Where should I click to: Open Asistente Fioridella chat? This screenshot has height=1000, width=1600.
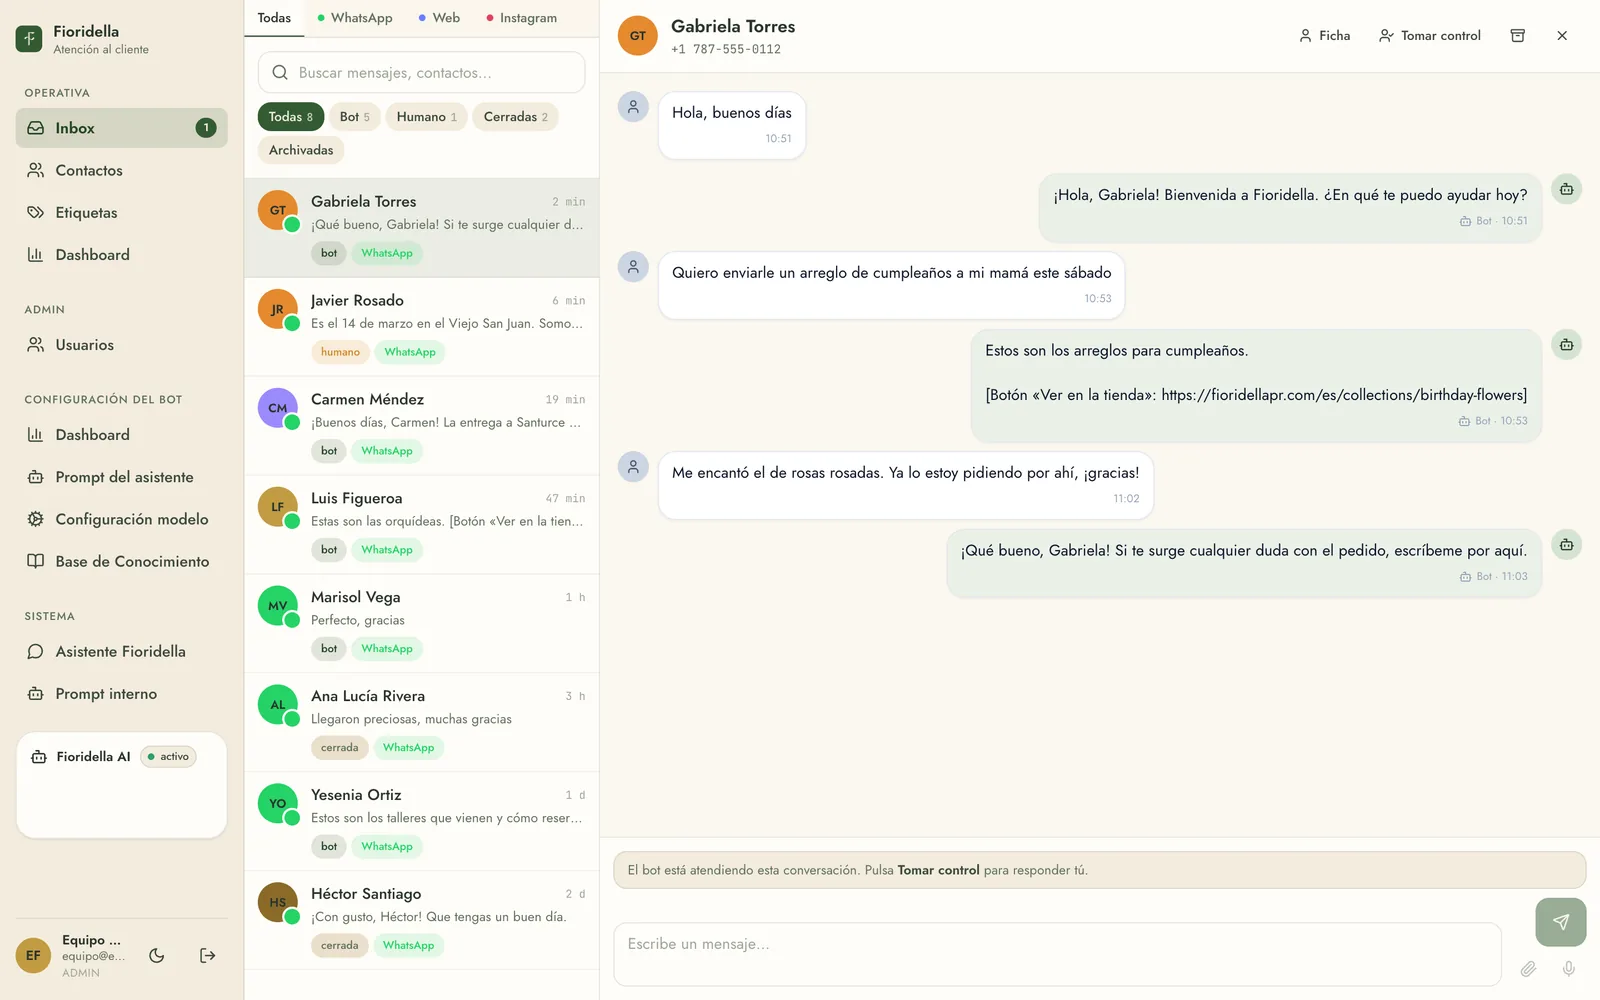pyautogui.click(x=121, y=651)
